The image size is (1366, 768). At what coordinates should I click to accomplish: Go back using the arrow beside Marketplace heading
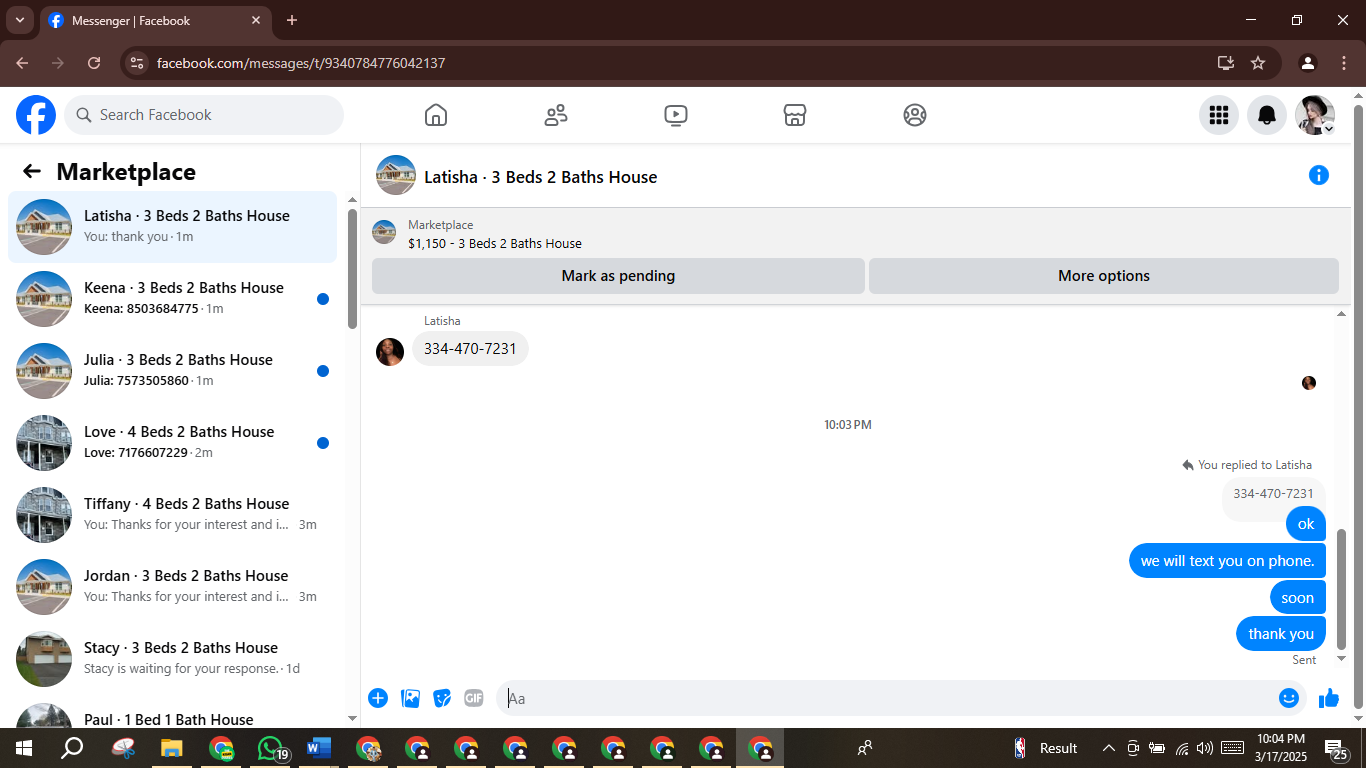click(x=32, y=171)
